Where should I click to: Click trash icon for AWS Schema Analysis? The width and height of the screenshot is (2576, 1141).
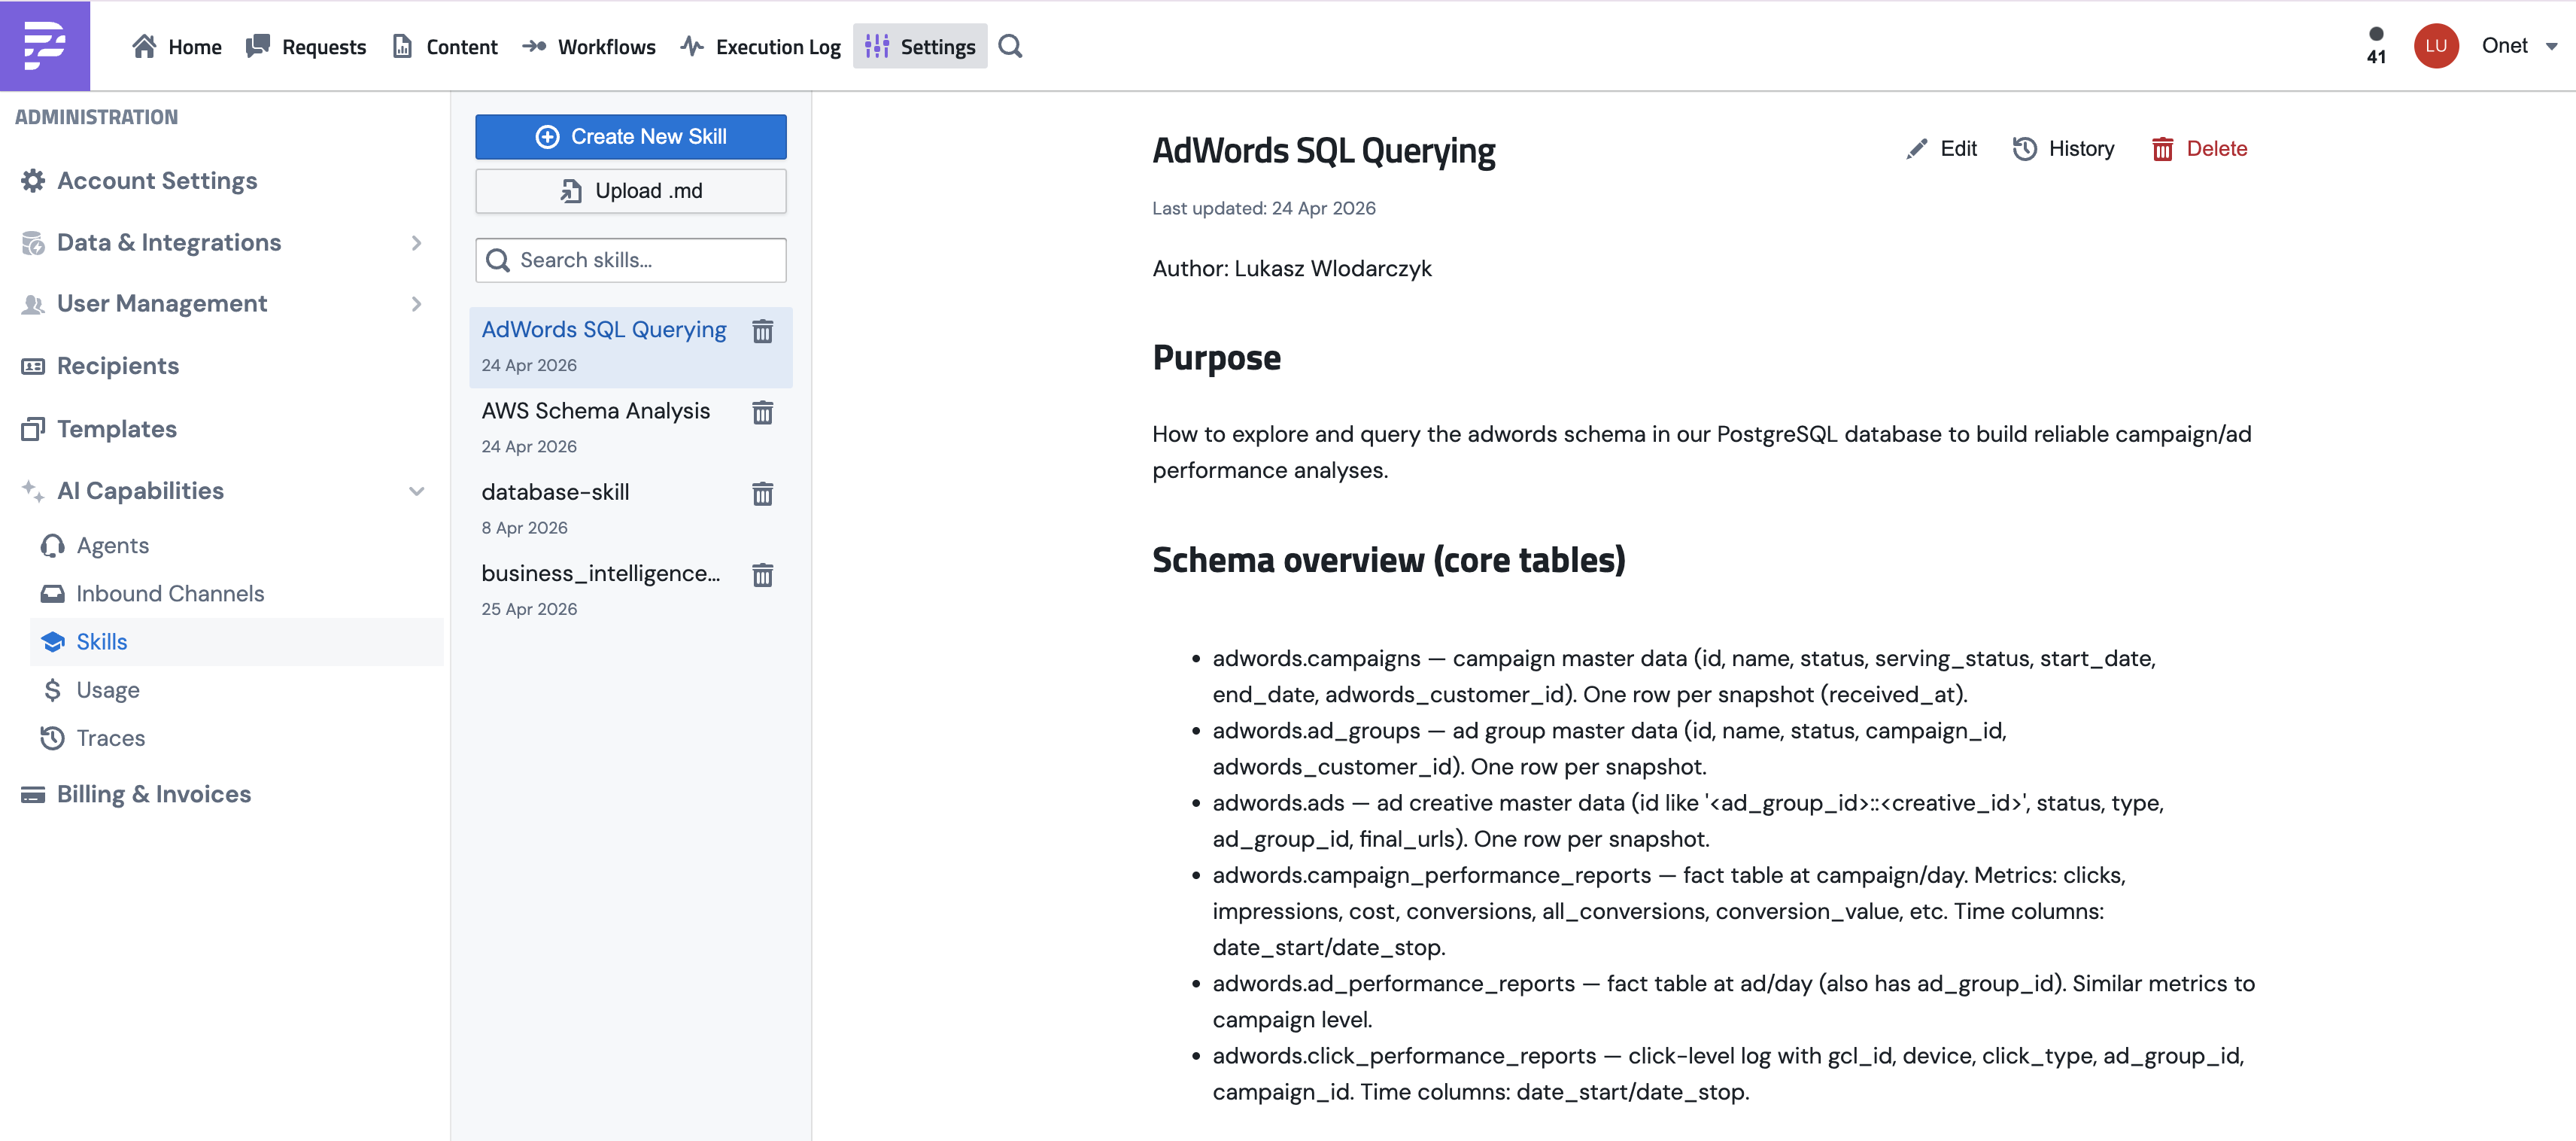tap(762, 412)
